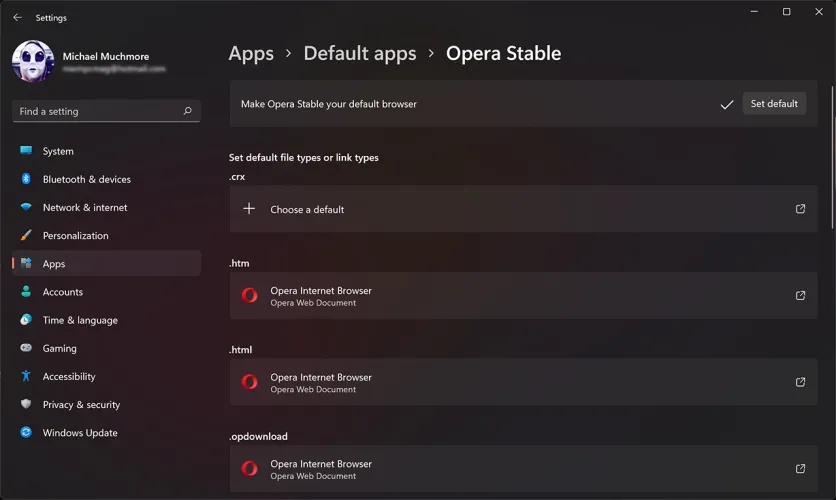This screenshot has width=836, height=500.
Task: Open Network & internet settings
Action: point(85,207)
